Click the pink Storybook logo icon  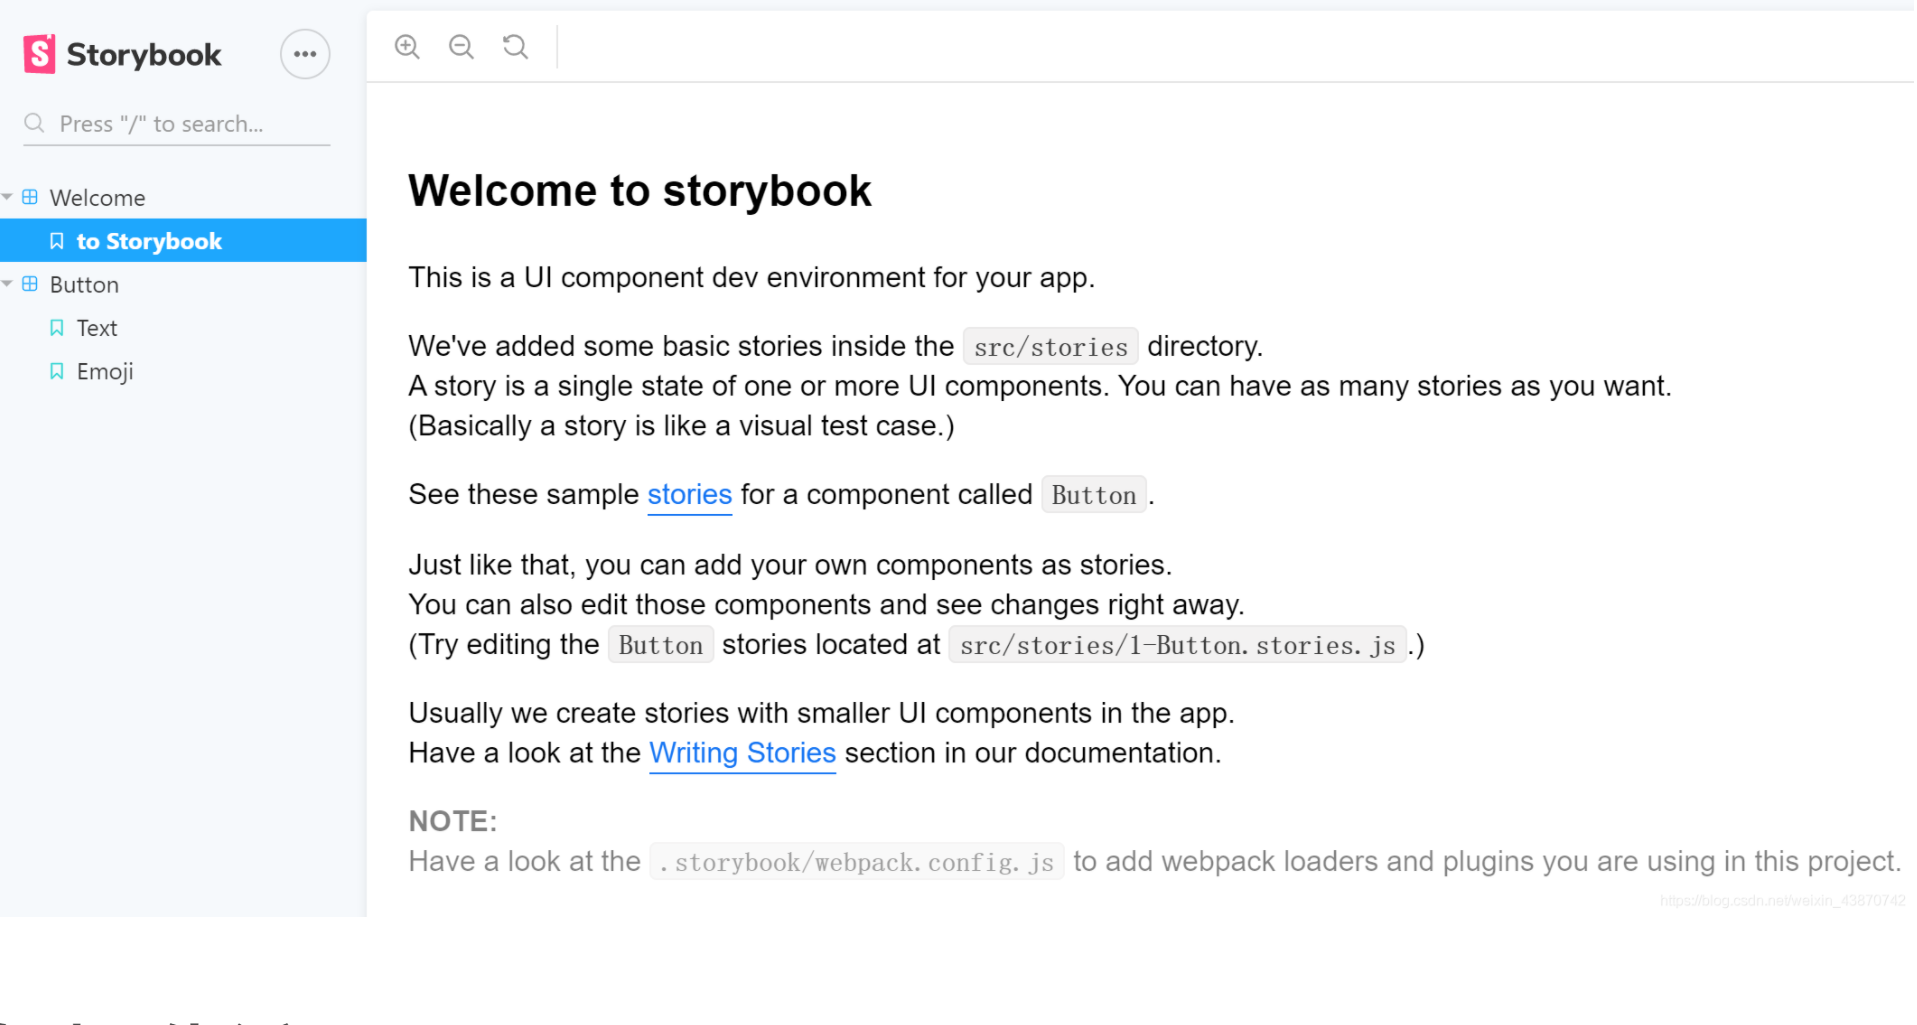click(39, 54)
